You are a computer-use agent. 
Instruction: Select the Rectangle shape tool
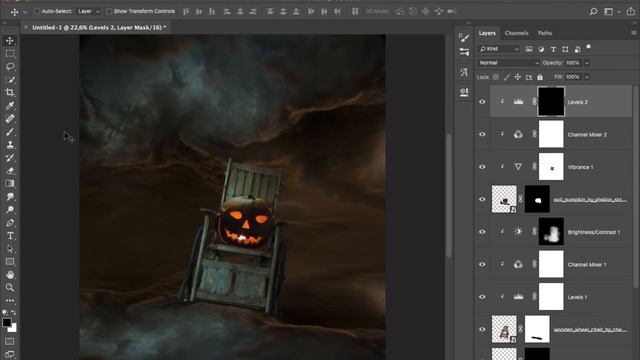click(x=10, y=262)
